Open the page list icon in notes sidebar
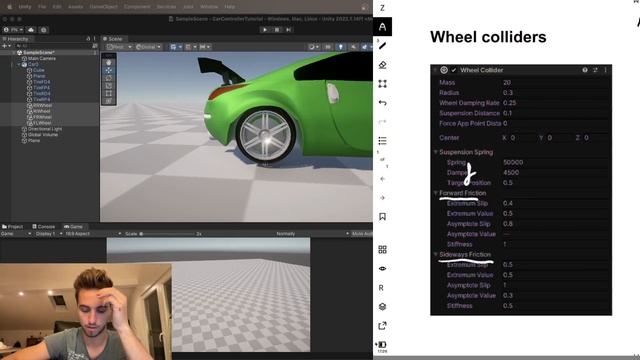The height and width of the screenshot is (360, 640). tap(382, 141)
